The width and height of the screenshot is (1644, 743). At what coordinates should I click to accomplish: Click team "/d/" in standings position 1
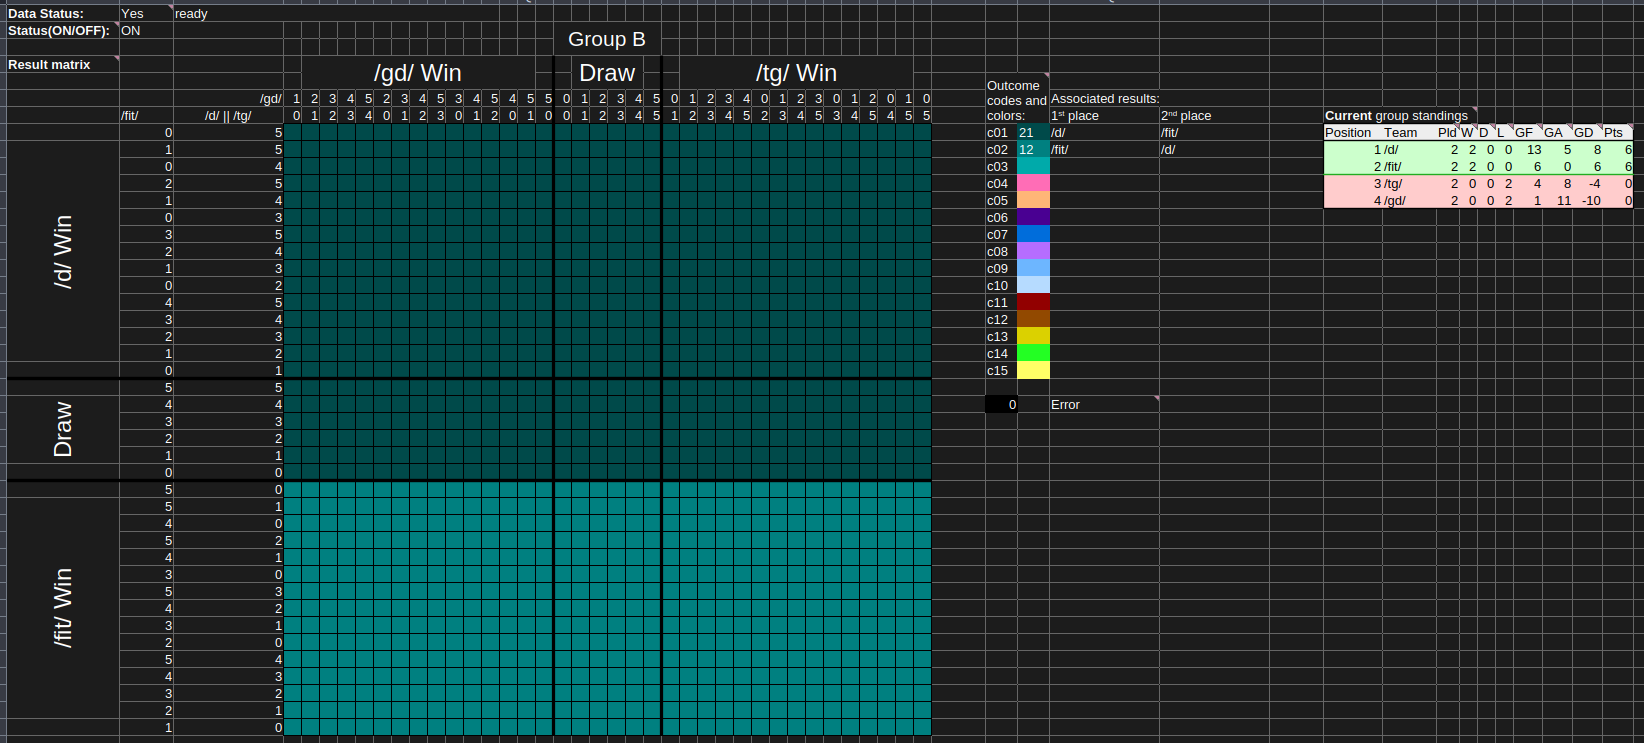point(1391,150)
